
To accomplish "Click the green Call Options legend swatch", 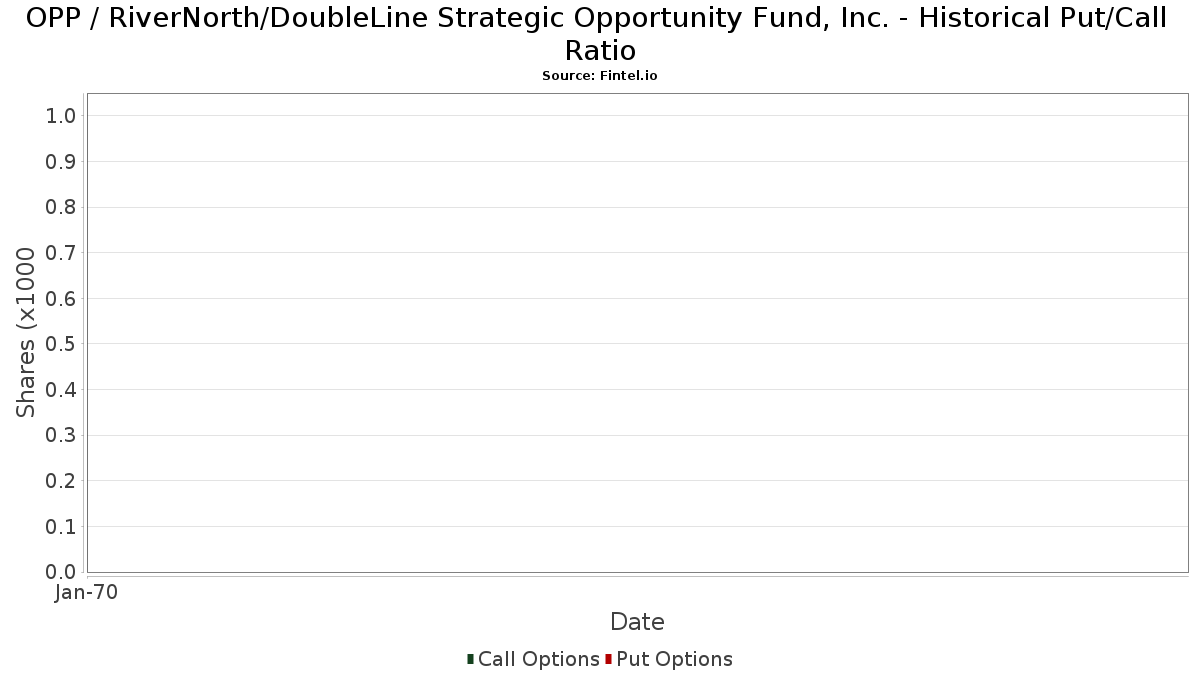I will (470, 659).
